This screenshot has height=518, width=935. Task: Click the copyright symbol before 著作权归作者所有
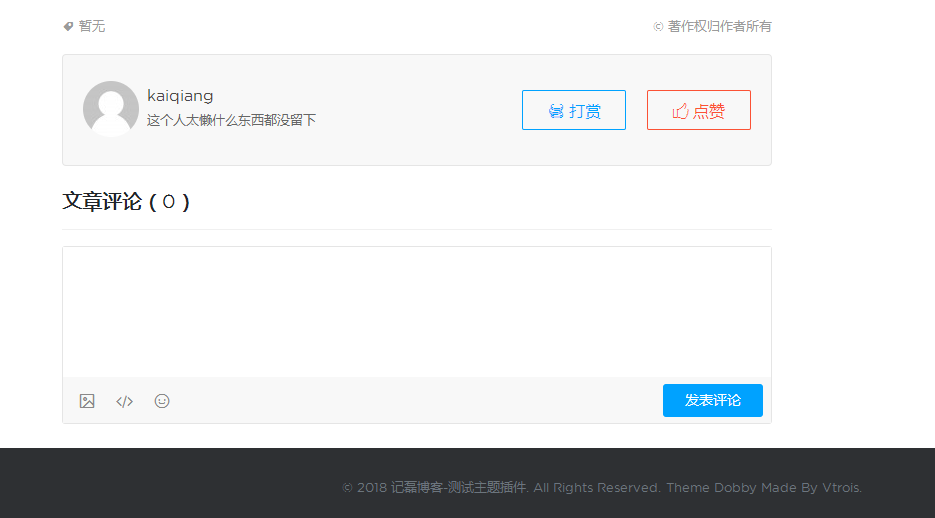[x=658, y=27]
